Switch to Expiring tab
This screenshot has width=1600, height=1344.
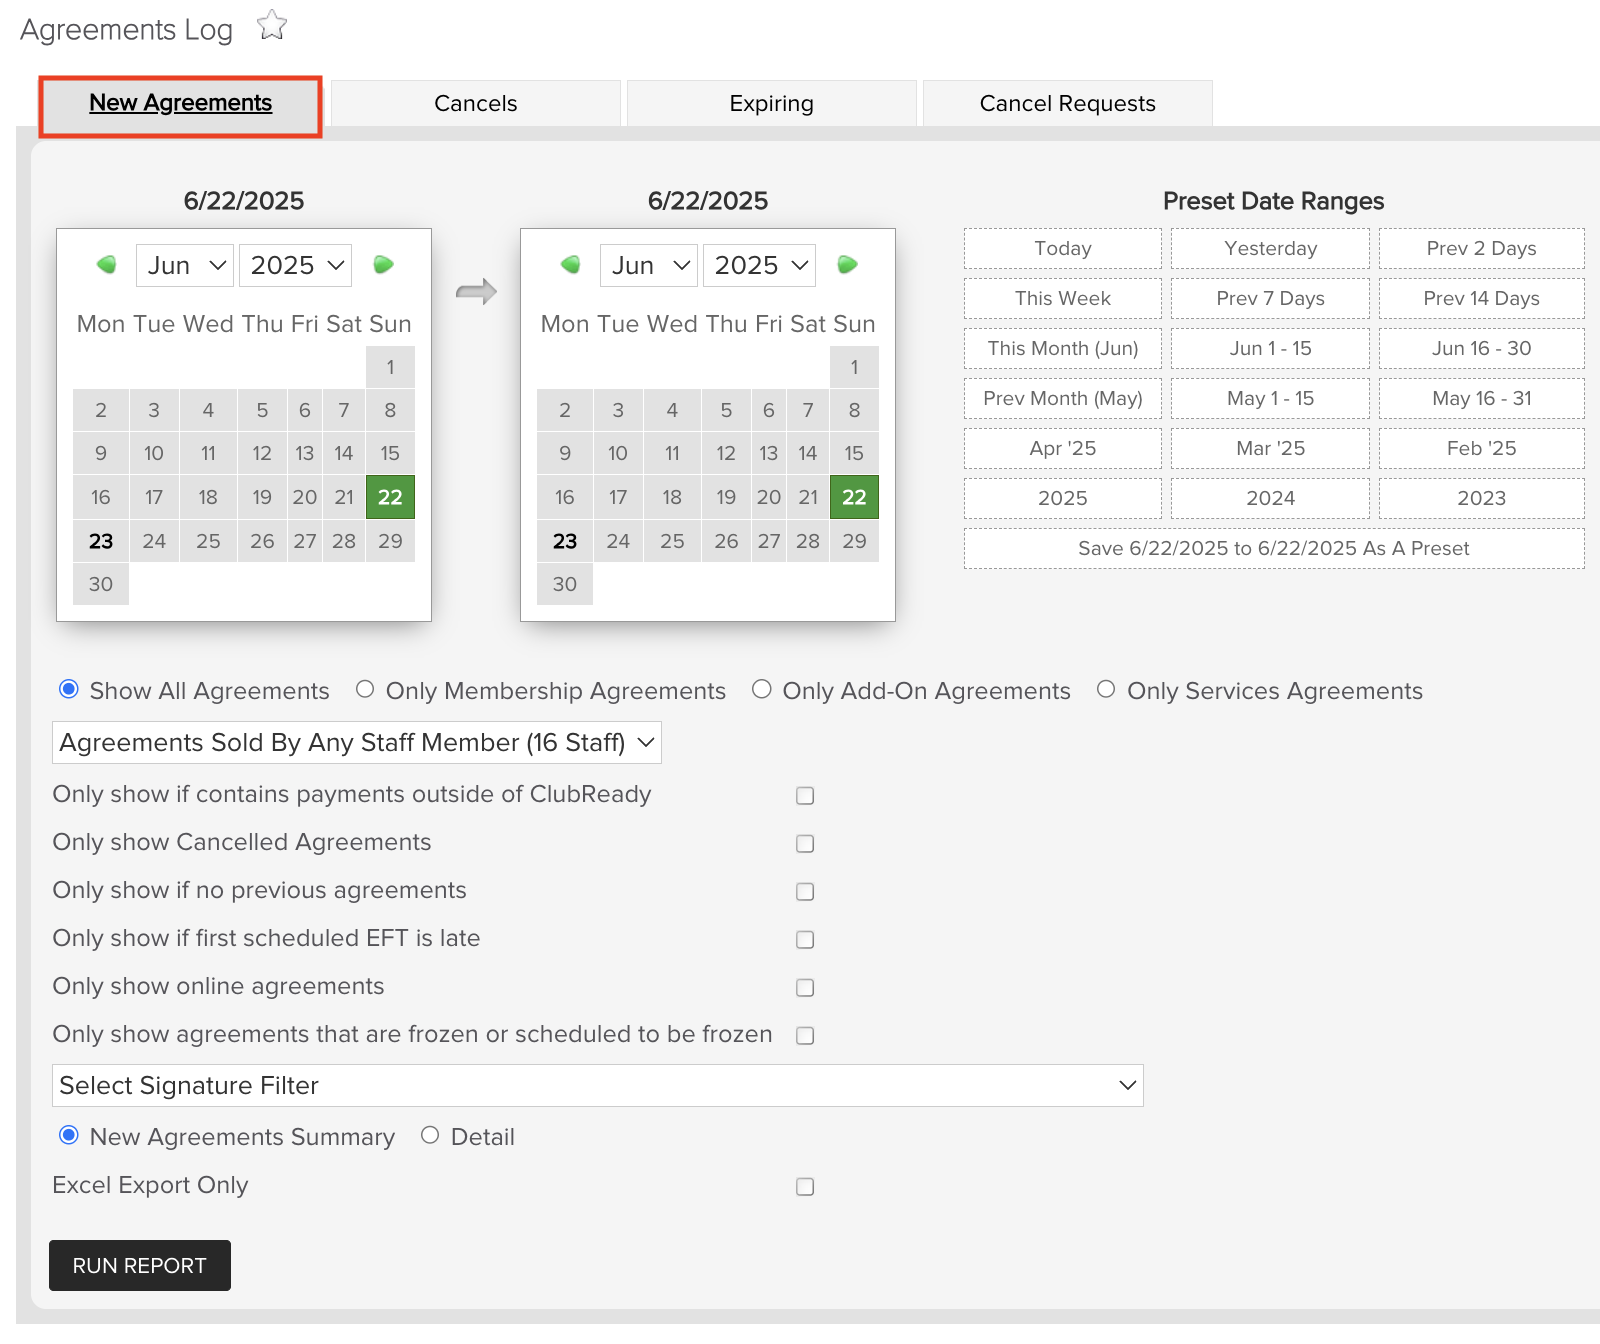pos(772,104)
